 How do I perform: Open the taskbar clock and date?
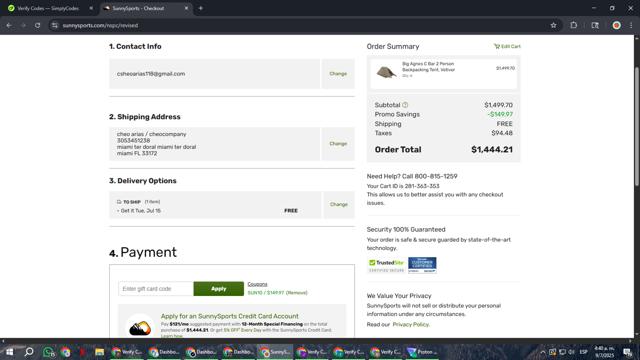[x=604, y=352]
